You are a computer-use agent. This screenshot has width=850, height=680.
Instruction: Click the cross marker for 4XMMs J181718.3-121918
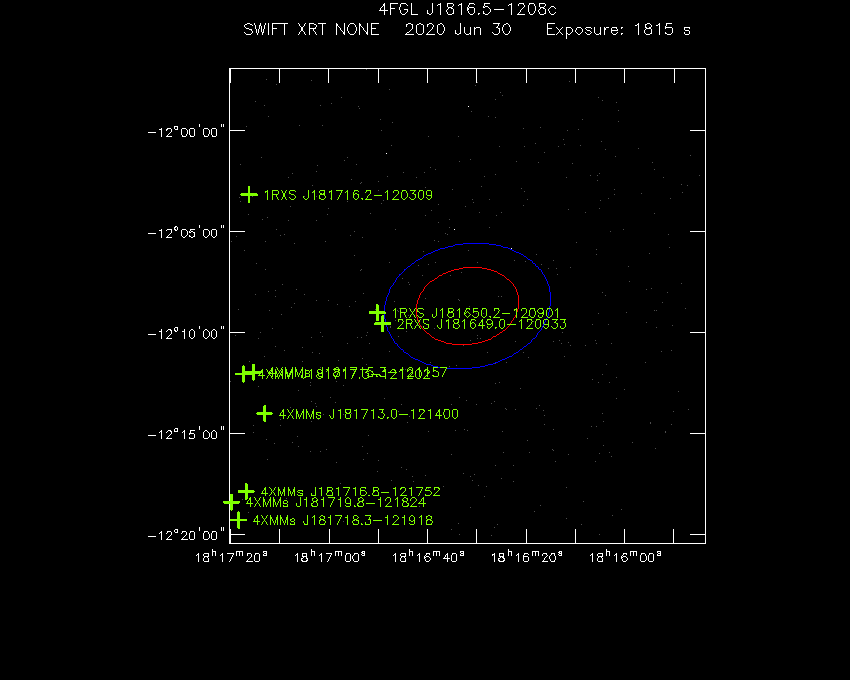click(x=238, y=521)
